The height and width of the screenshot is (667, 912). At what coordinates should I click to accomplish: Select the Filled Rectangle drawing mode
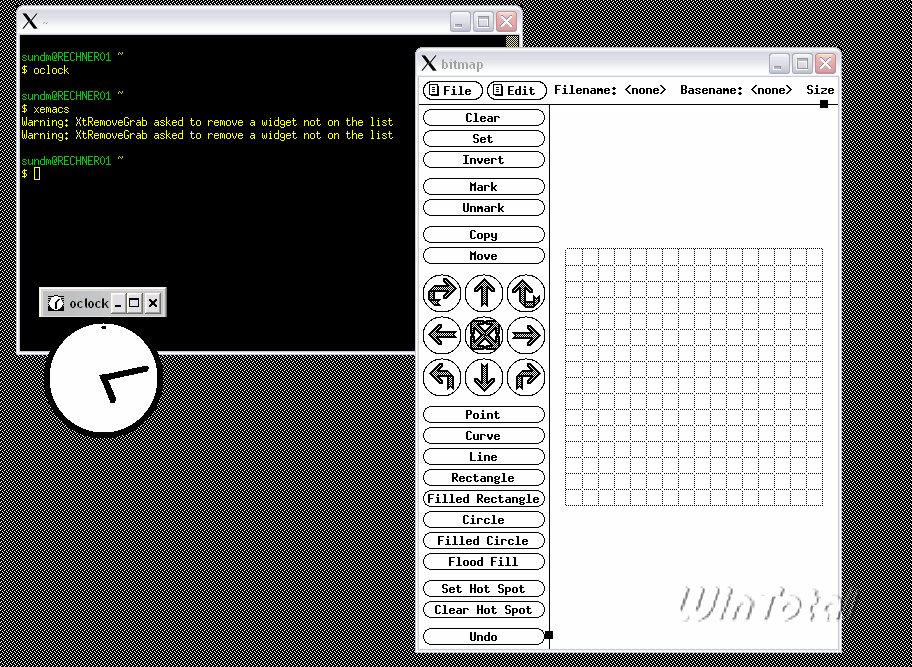point(484,498)
